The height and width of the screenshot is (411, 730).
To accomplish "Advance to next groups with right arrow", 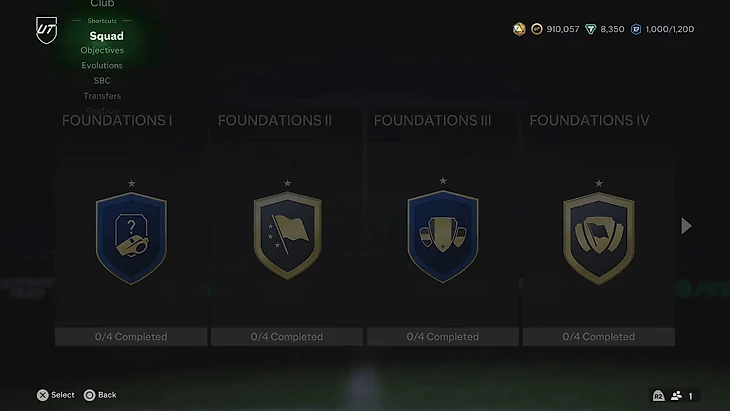I will tap(686, 226).
